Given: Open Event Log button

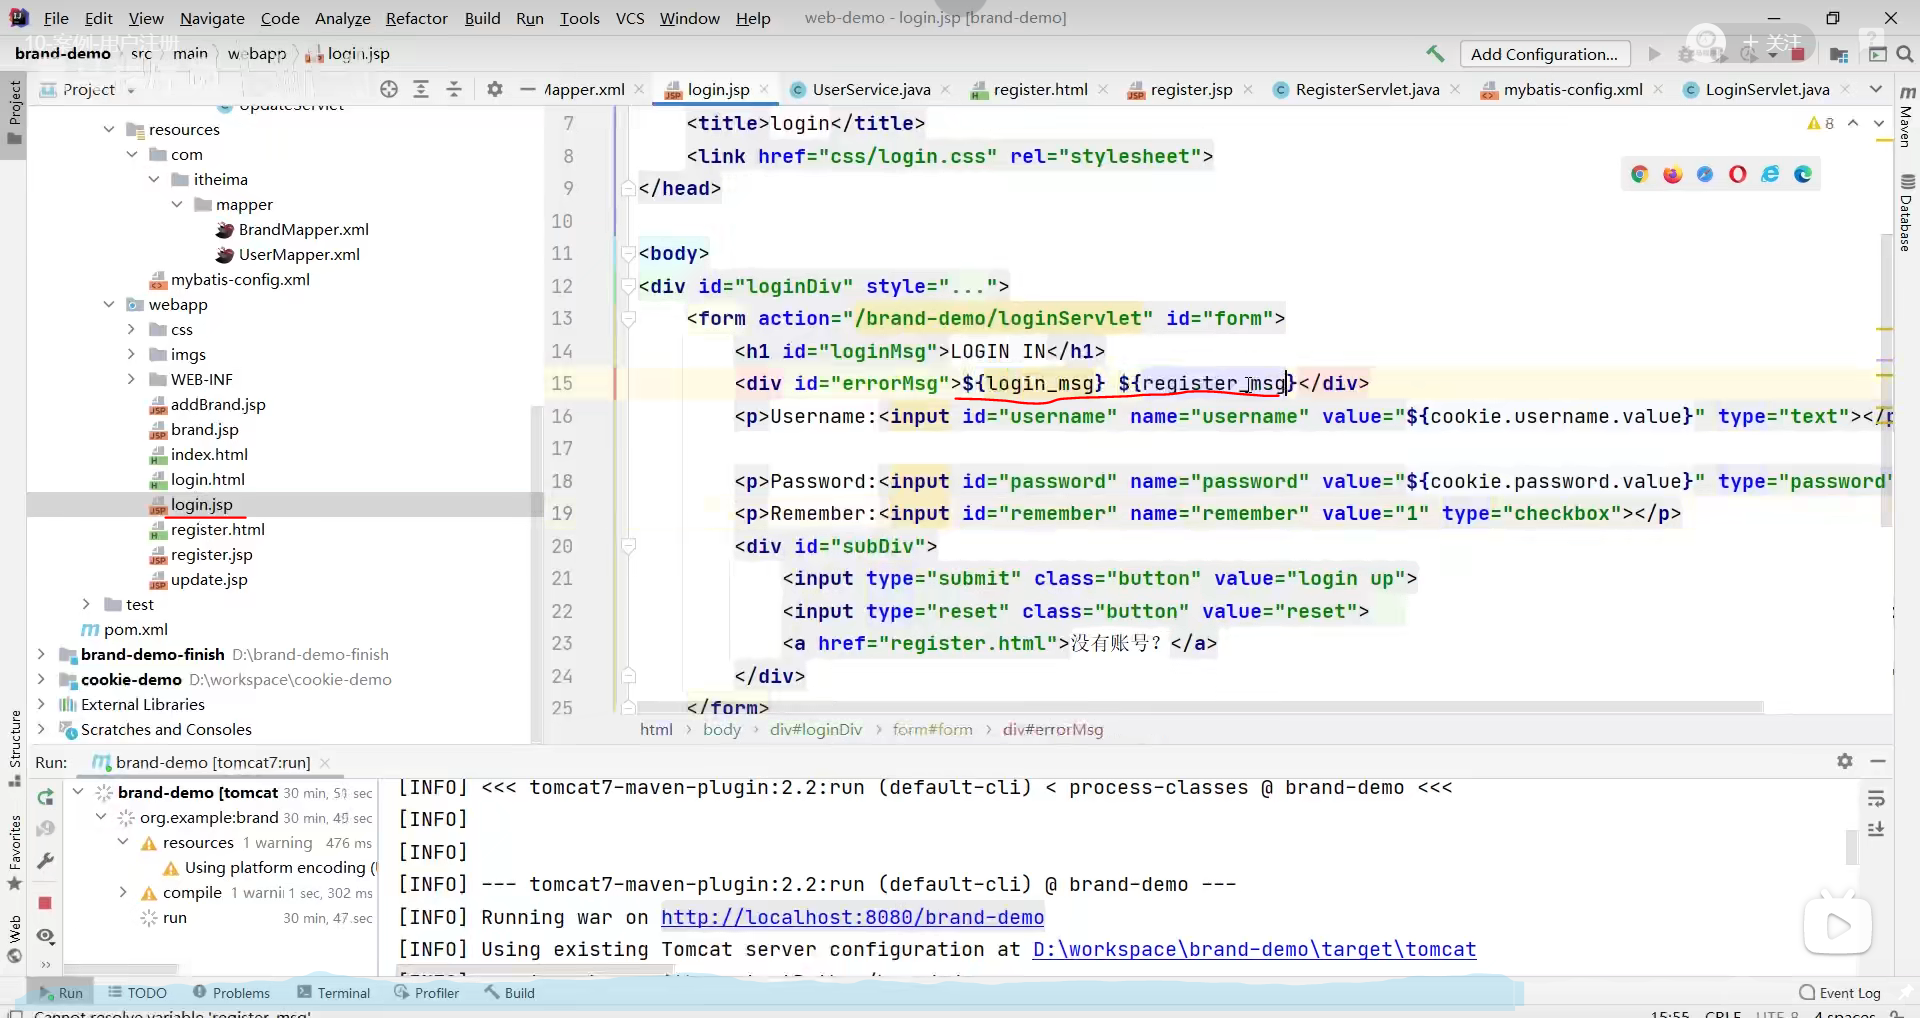Looking at the screenshot, I should click(1840, 993).
